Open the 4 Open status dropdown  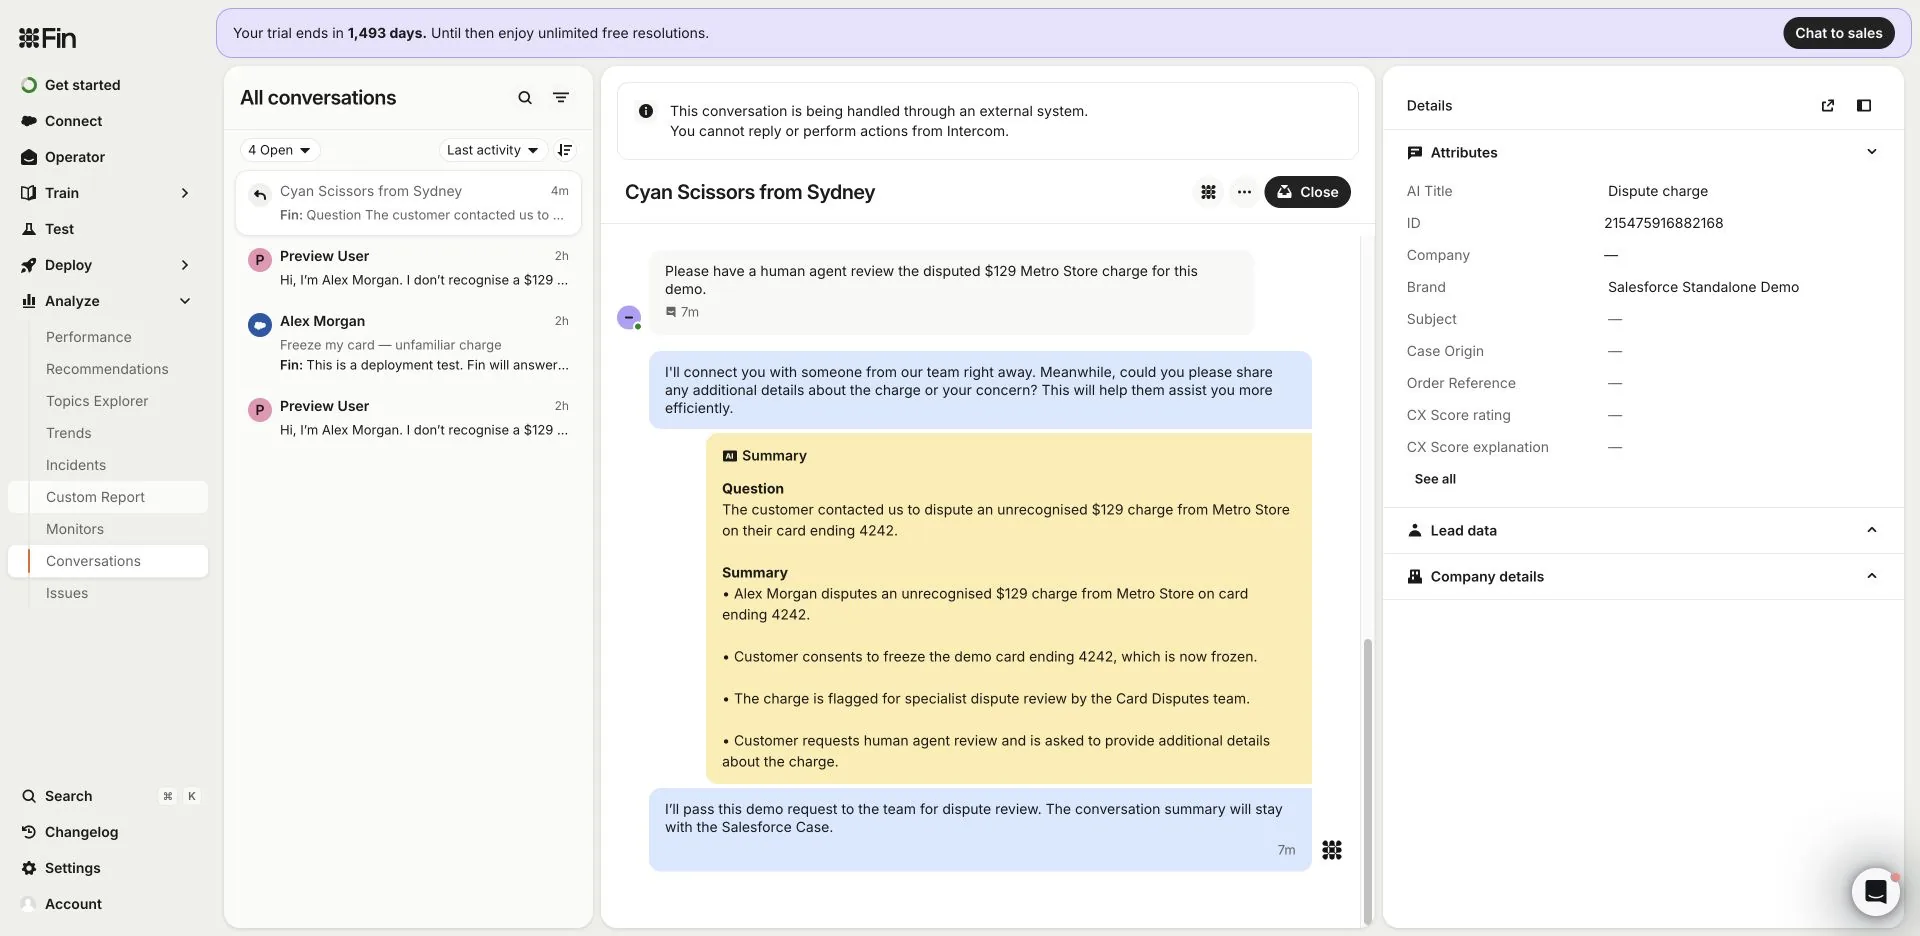pos(280,150)
